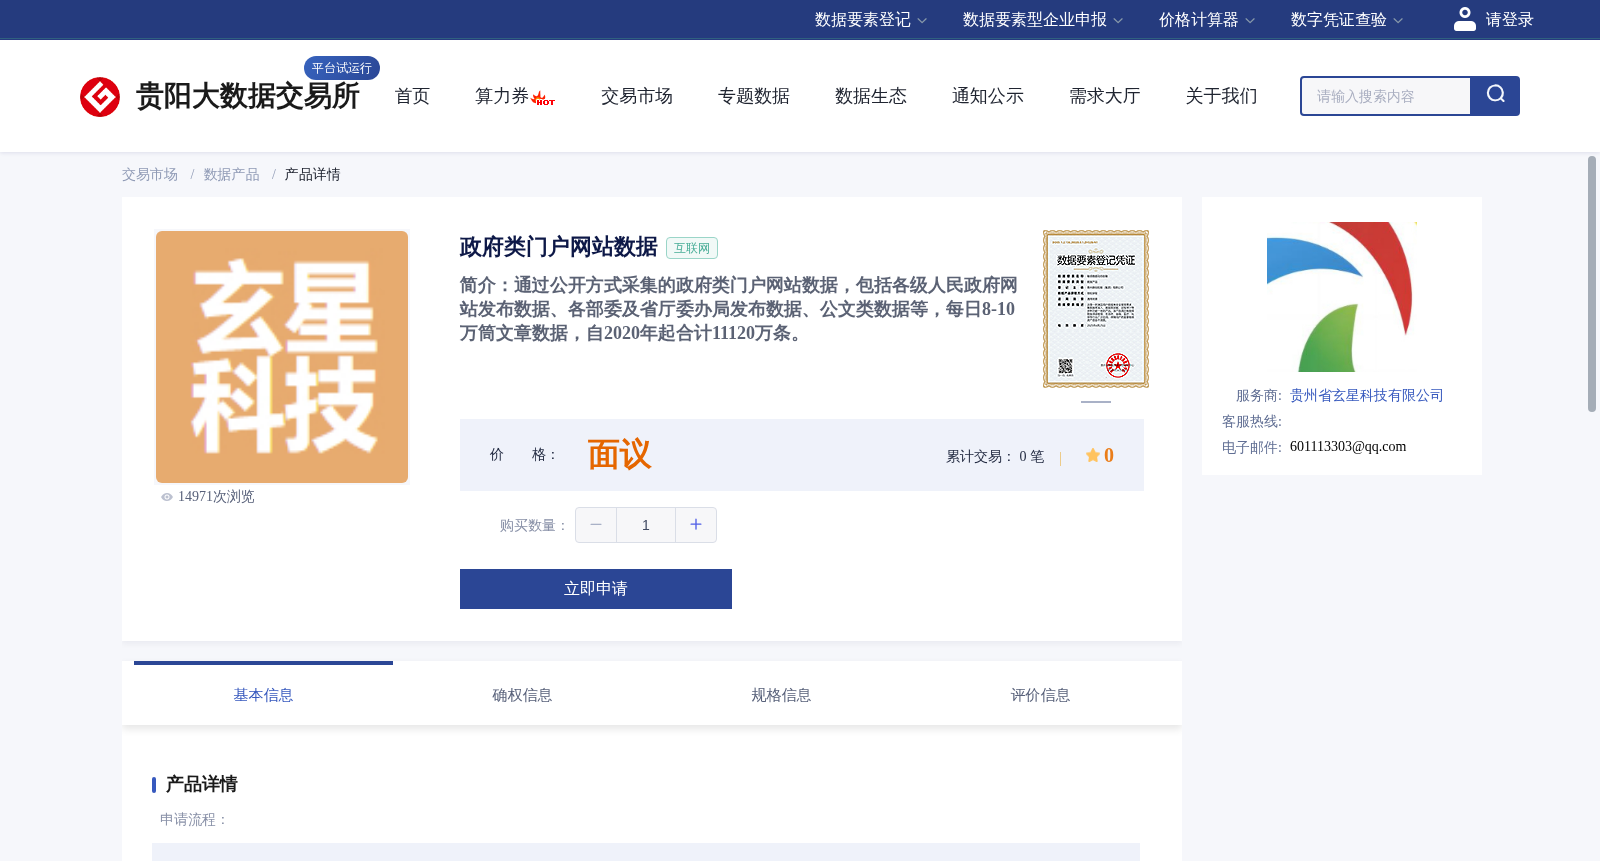Open the 通知公示 navigation item
Image resolution: width=1600 pixels, height=861 pixels.
pos(988,96)
